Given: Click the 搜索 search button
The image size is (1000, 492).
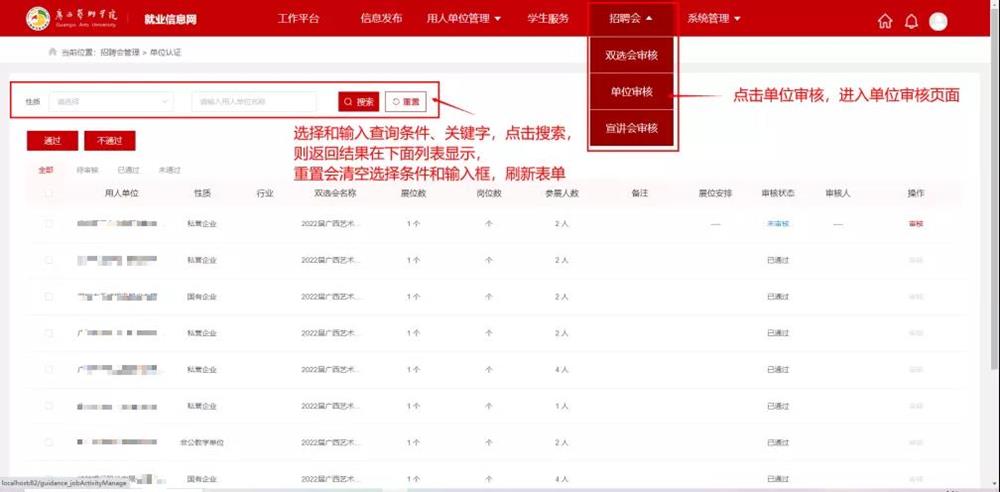Looking at the screenshot, I should (x=358, y=102).
